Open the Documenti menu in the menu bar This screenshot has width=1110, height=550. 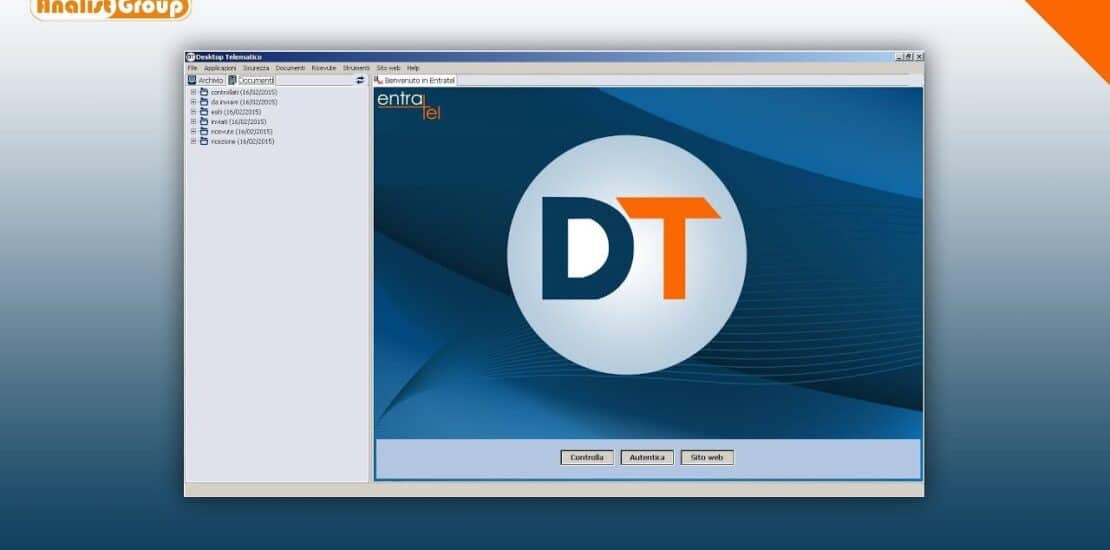click(290, 68)
